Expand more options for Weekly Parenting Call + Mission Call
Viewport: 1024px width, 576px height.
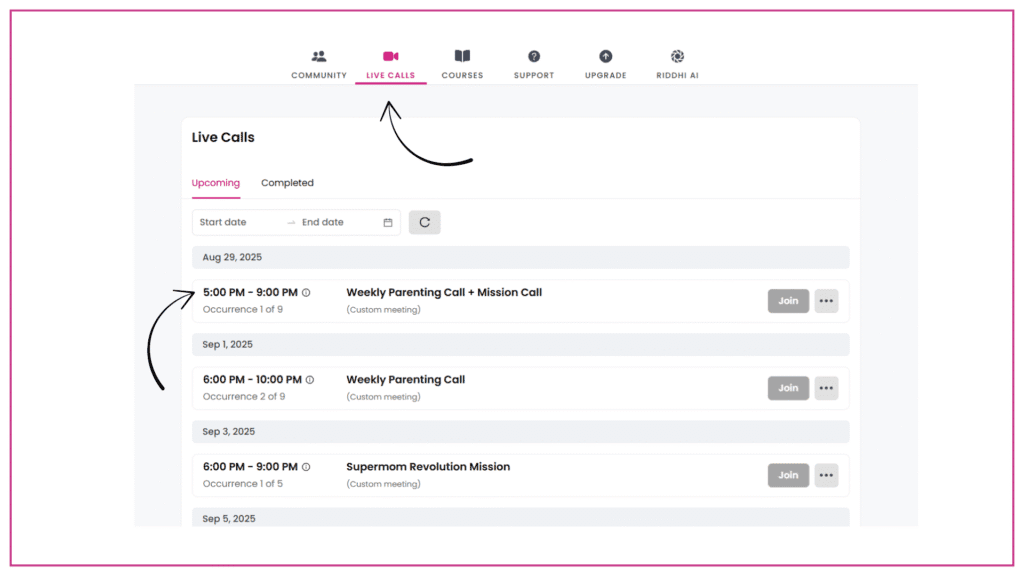point(826,301)
